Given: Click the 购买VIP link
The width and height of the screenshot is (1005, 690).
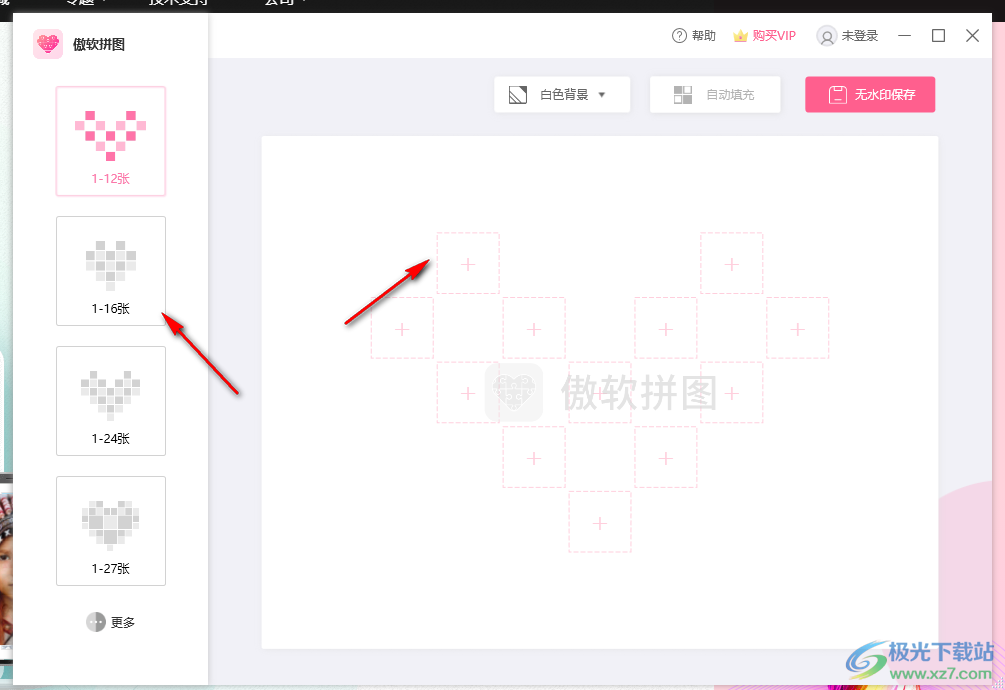Looking at the screenshot, I should pyautogui.click(x=772, y=35).
